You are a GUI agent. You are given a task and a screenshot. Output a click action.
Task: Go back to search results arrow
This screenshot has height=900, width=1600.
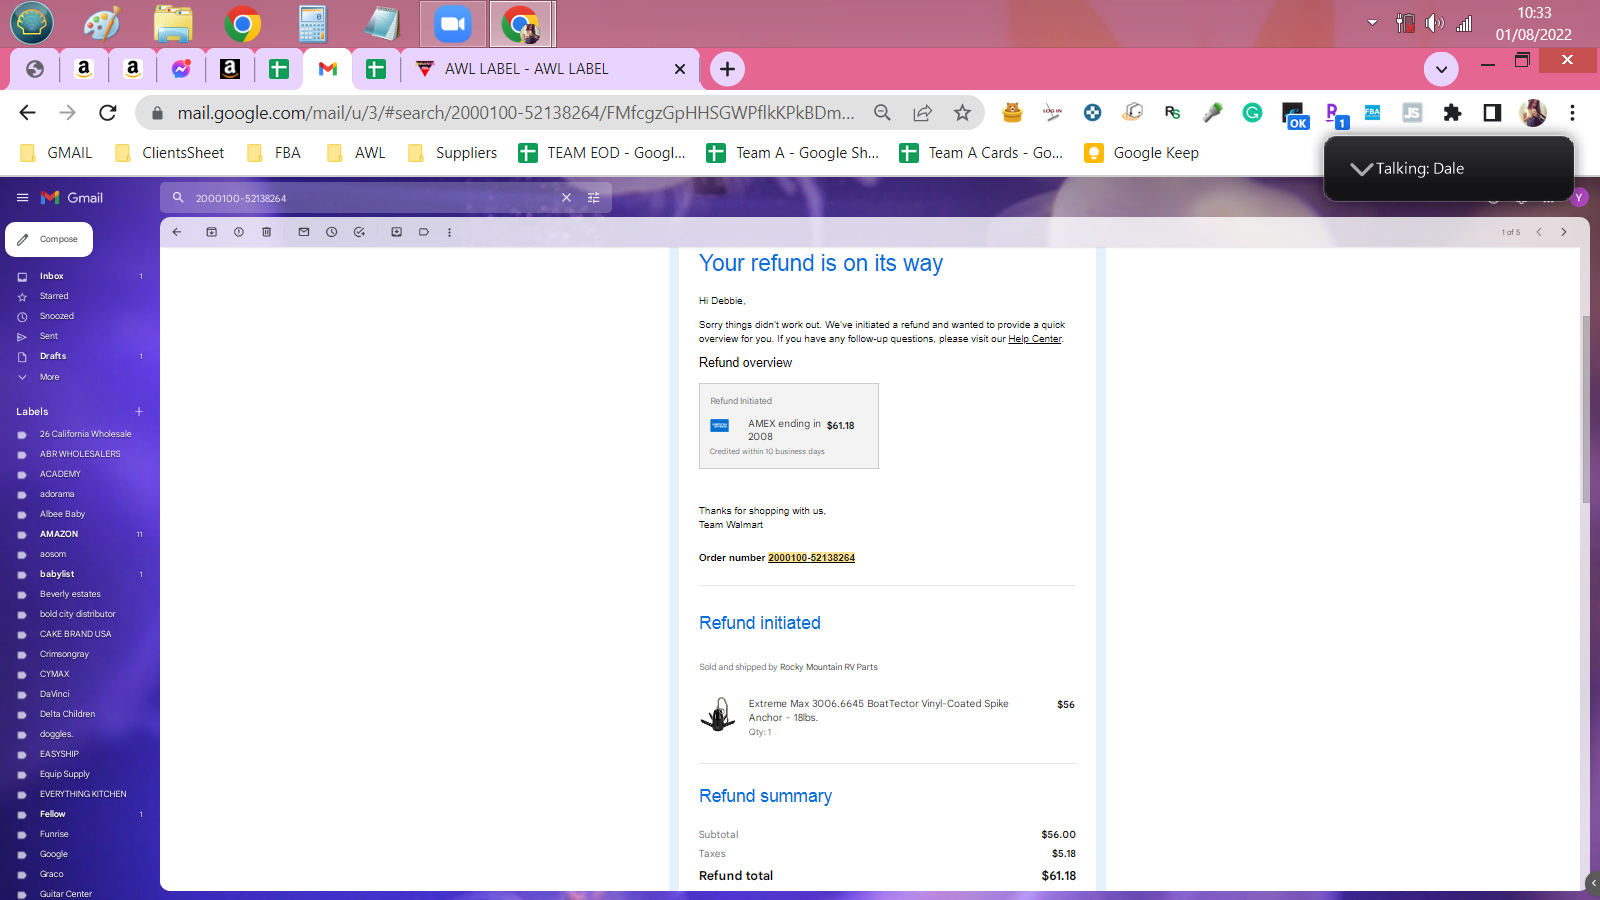(177, 232)
